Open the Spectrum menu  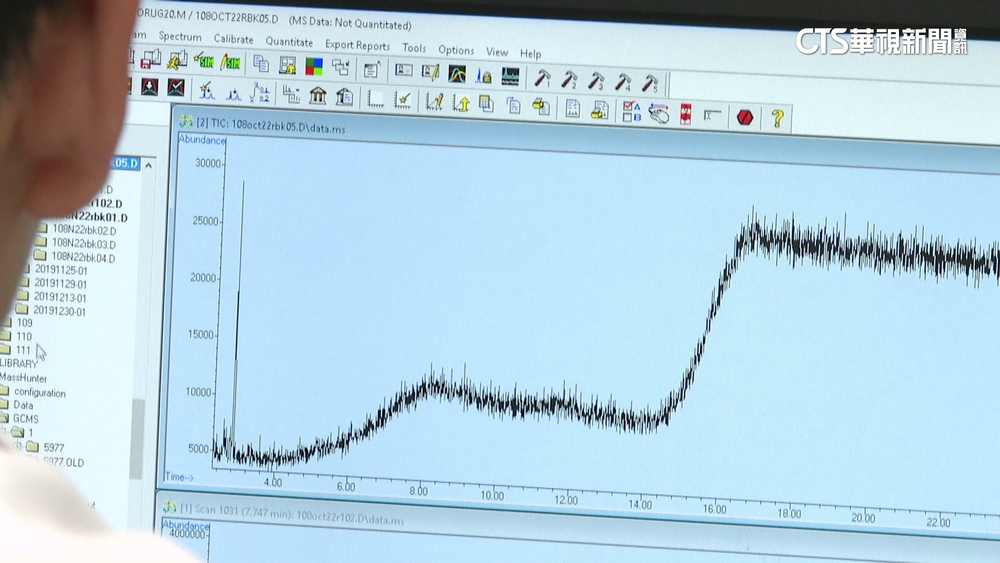(x=180, y=37)
